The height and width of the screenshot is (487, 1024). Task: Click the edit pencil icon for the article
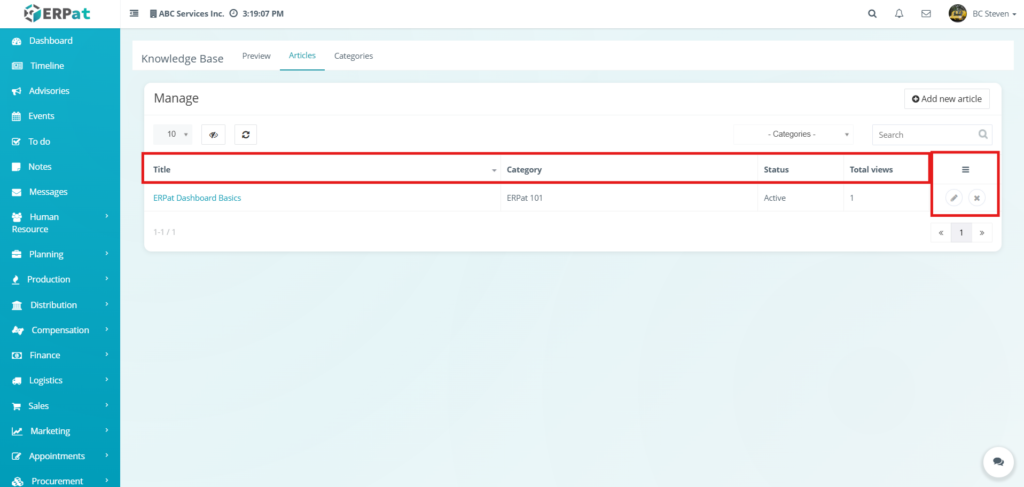coord(954,198)
